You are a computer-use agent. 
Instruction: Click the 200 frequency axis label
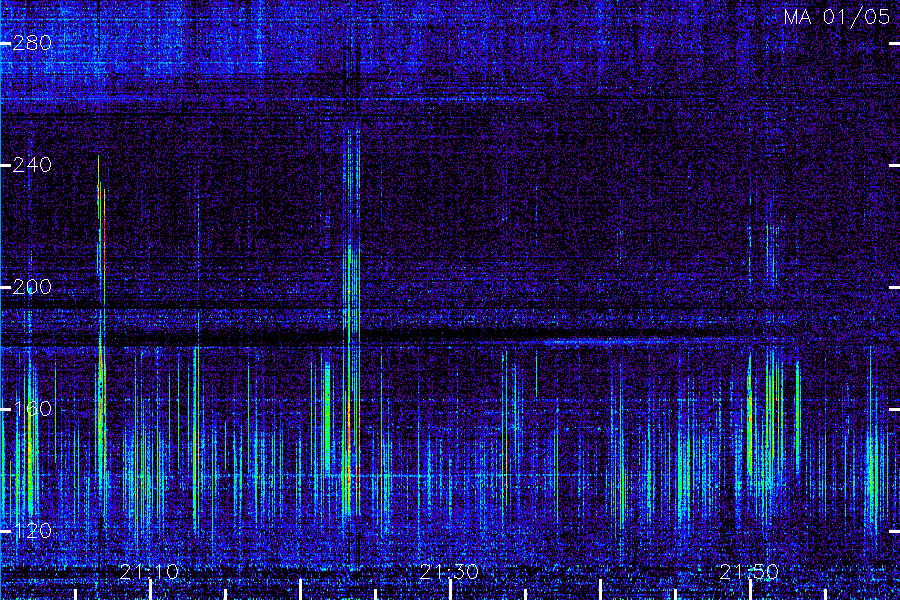pyautogui.click(x=32, y=287)
